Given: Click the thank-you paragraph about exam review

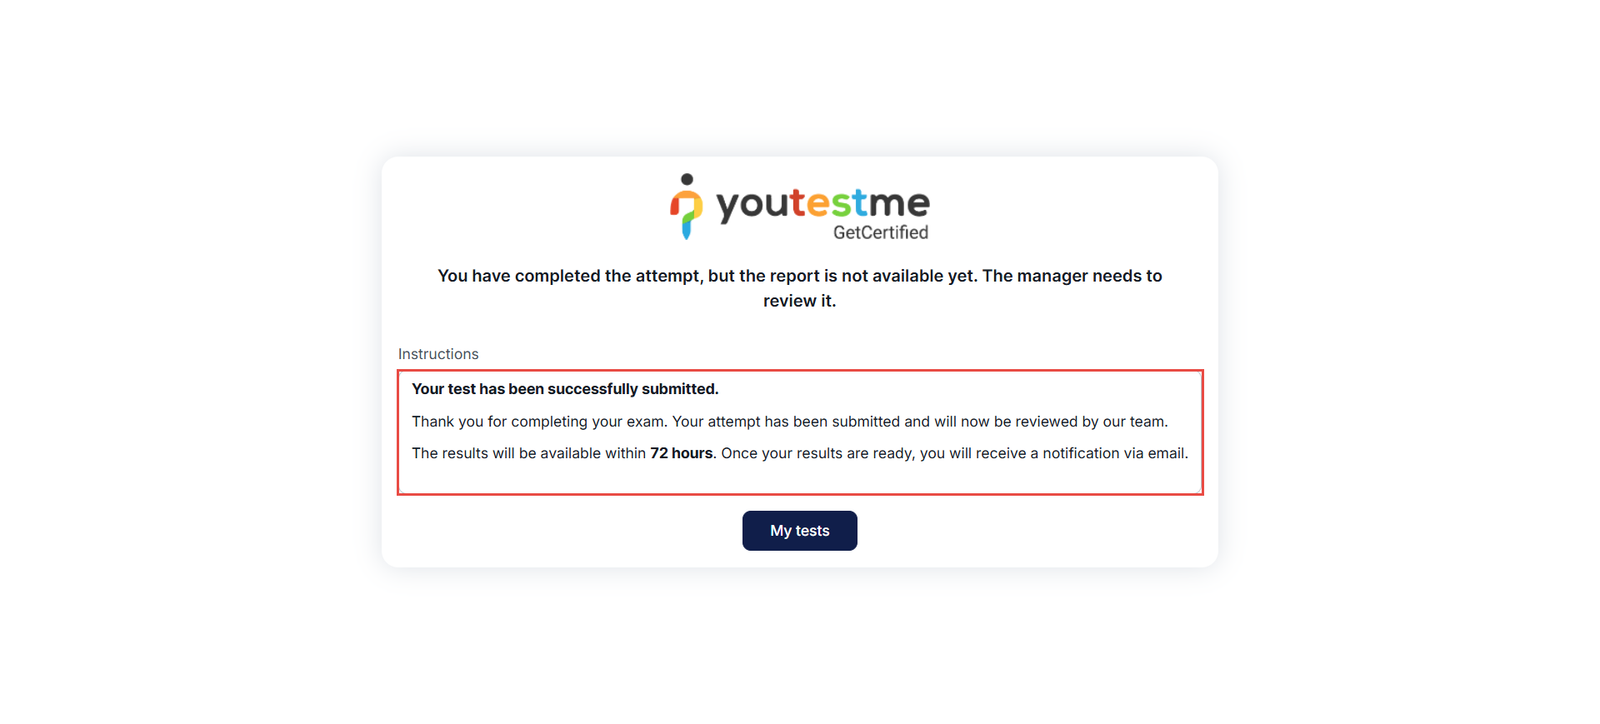Looking at the screenshot, I should tap(790, 421).
